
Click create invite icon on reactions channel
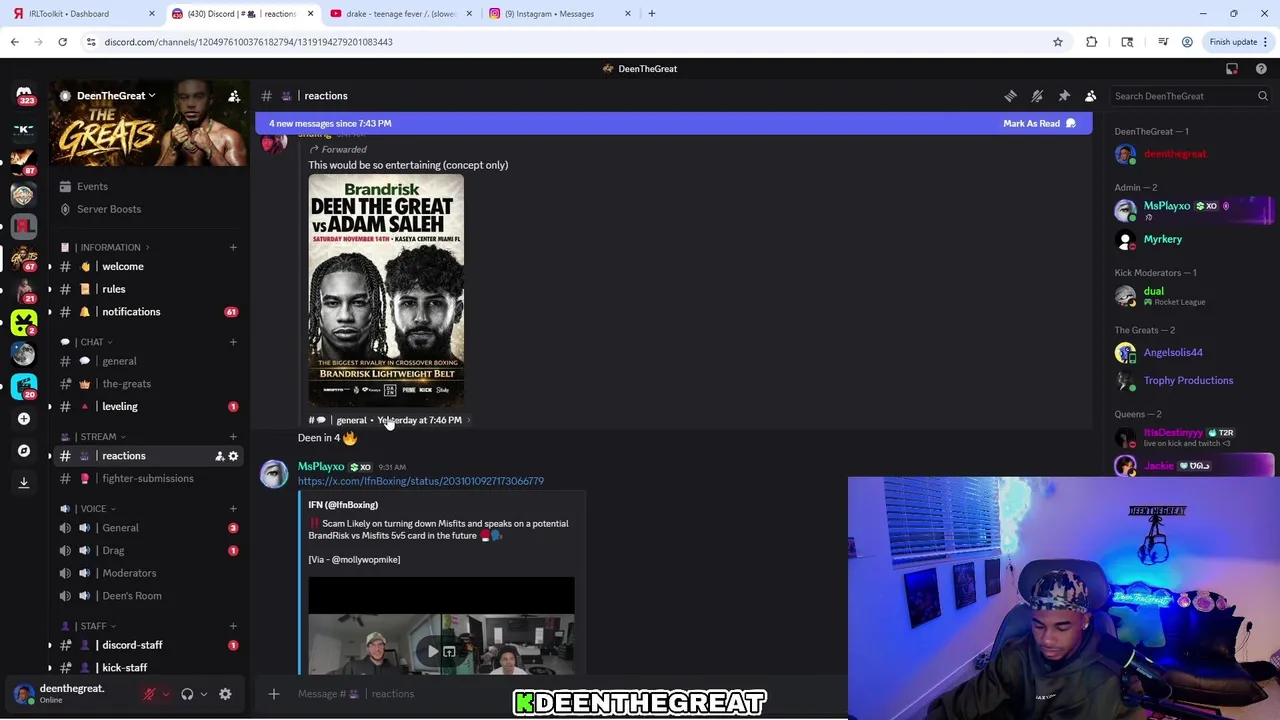(219, 456)
